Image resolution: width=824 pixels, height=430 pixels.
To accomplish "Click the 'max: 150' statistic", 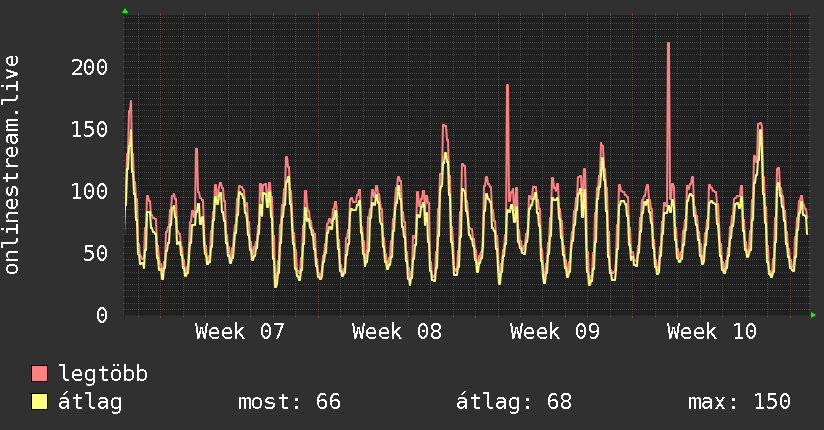I will pyautogui.click(x=739, y=402).
